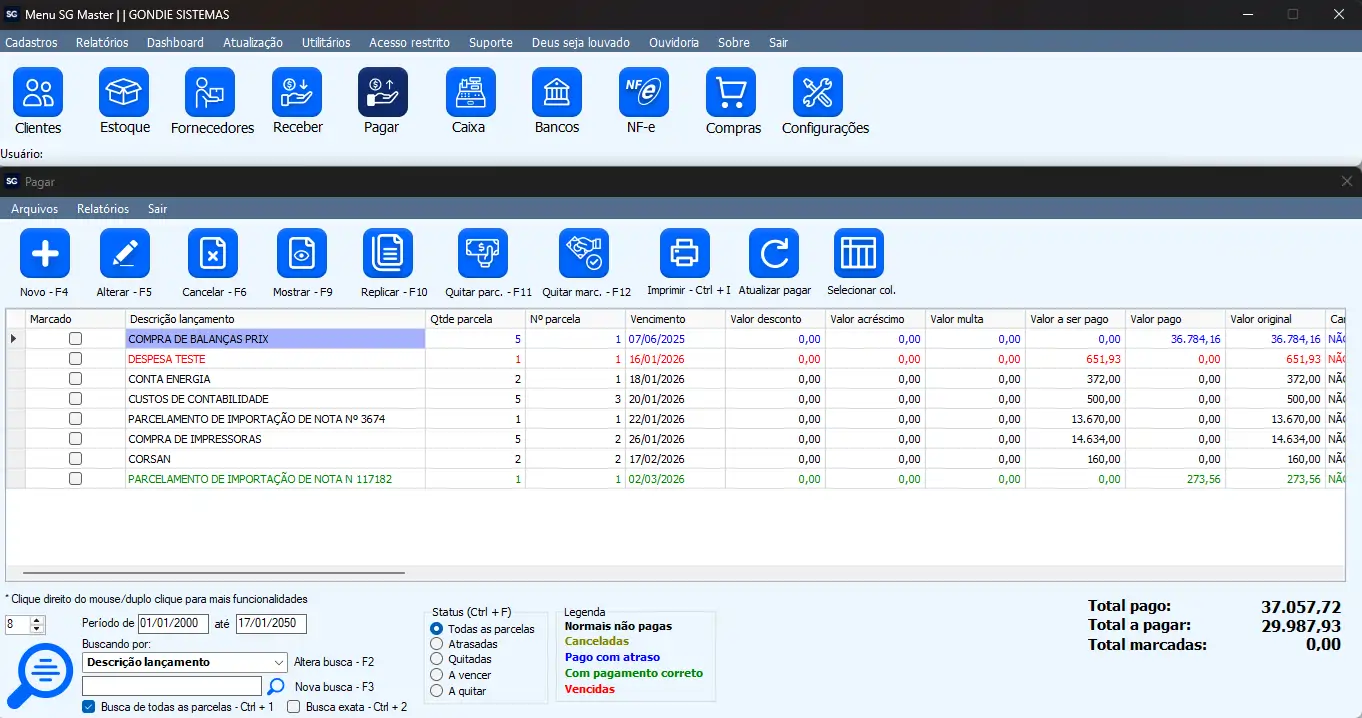Check Marcado box for CONTA ENERGIA
This screenshot has height=718, width=1362.
(75, 379)
